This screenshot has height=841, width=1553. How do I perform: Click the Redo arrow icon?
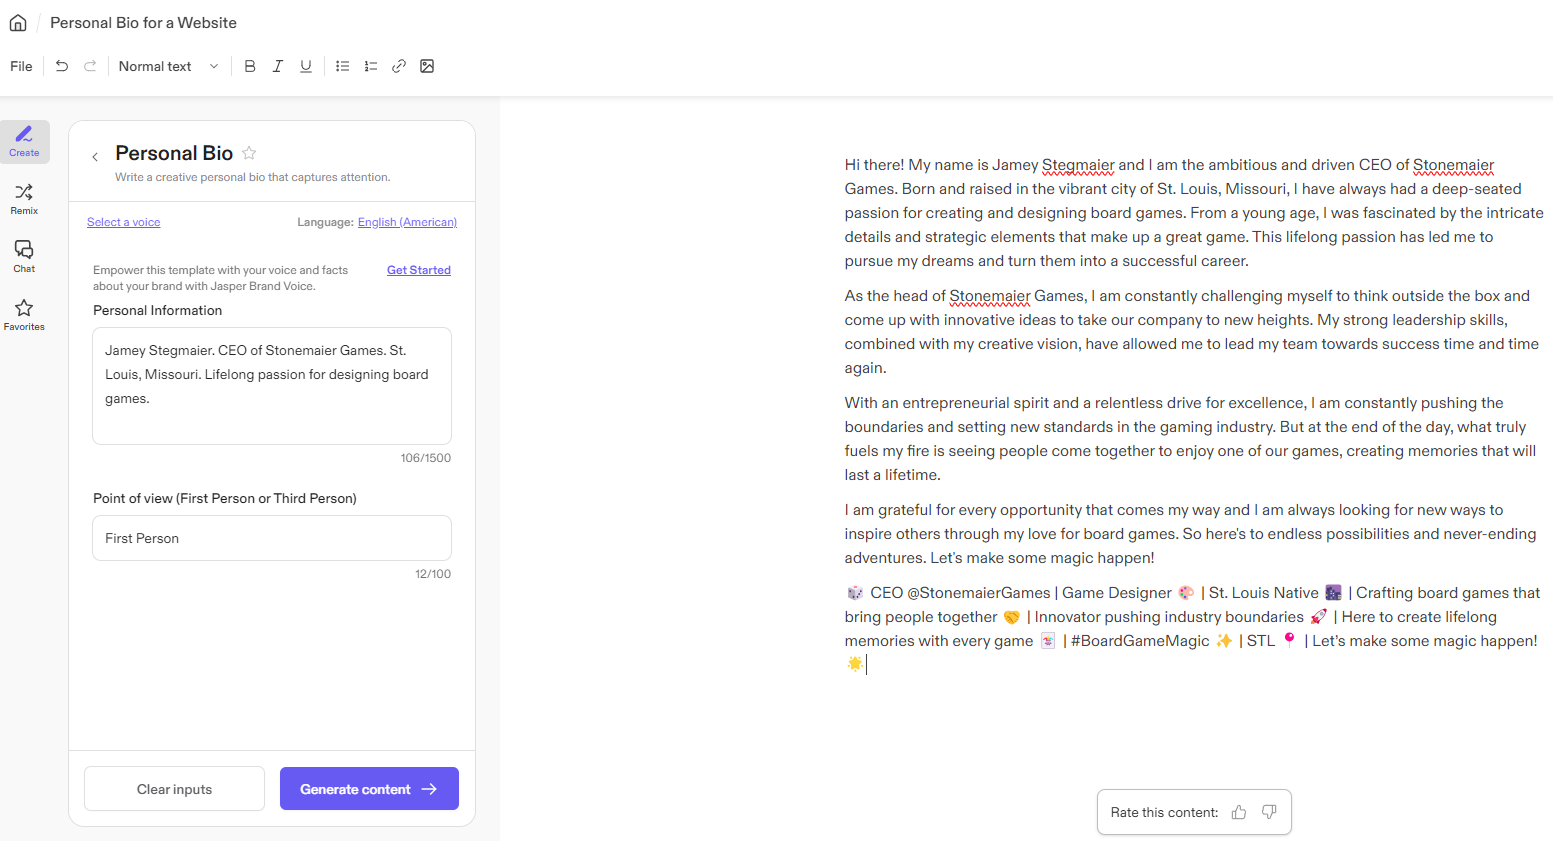(x=89, y=65)
